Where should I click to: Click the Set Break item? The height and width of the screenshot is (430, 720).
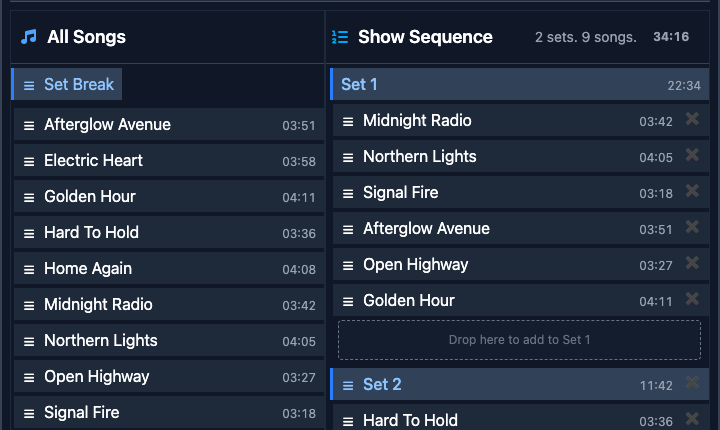[78, 85]
